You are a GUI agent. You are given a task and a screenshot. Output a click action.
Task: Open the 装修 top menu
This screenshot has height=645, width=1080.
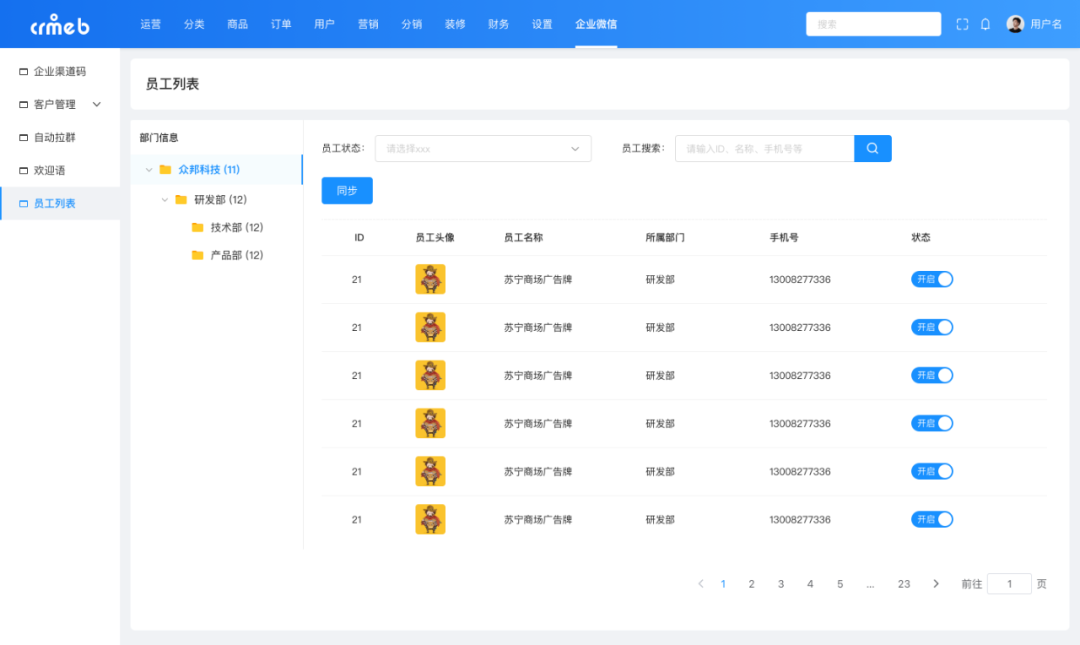[455, 24]
